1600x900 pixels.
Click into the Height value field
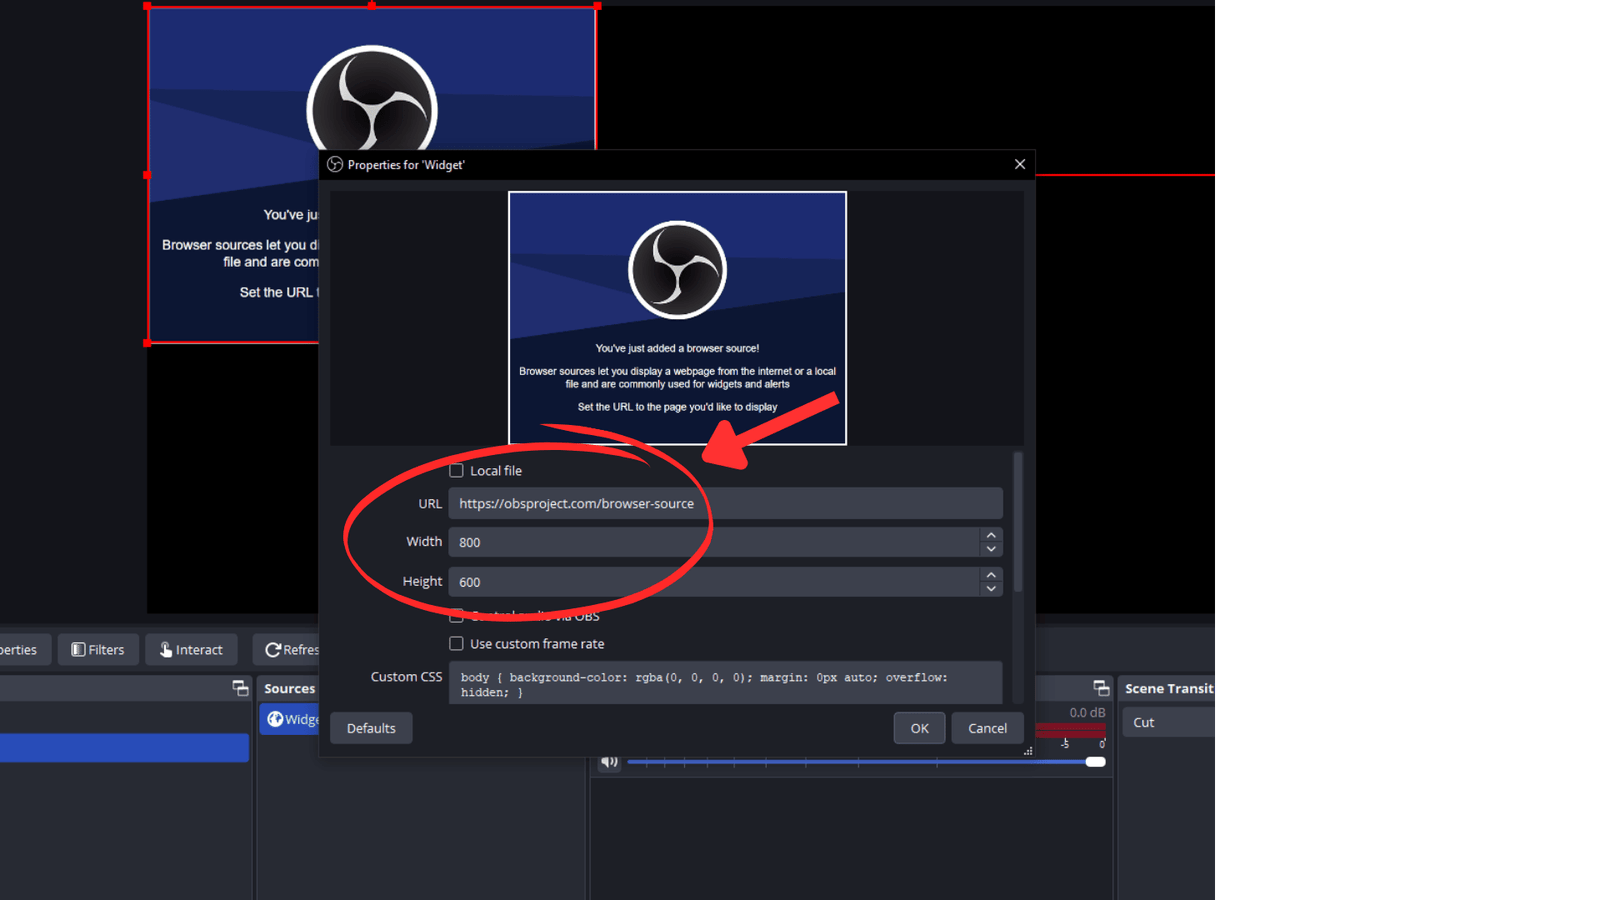pyautogui.click(x=714, y=582)
